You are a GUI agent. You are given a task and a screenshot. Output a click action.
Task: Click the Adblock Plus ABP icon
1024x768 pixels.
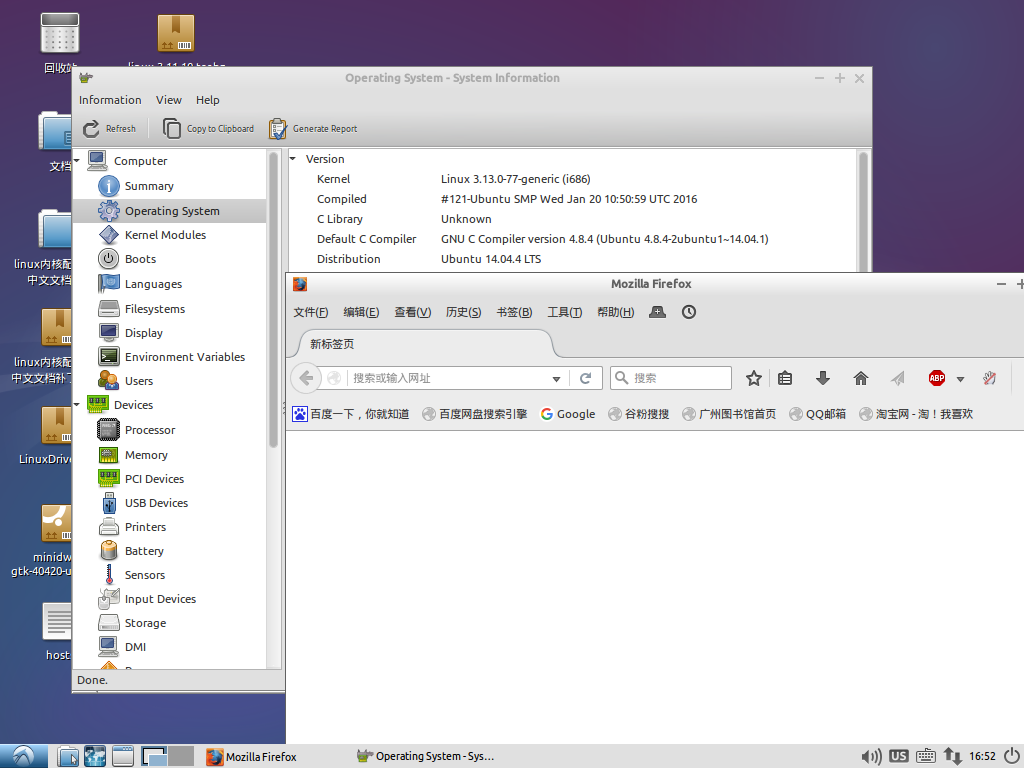point(936,377)
